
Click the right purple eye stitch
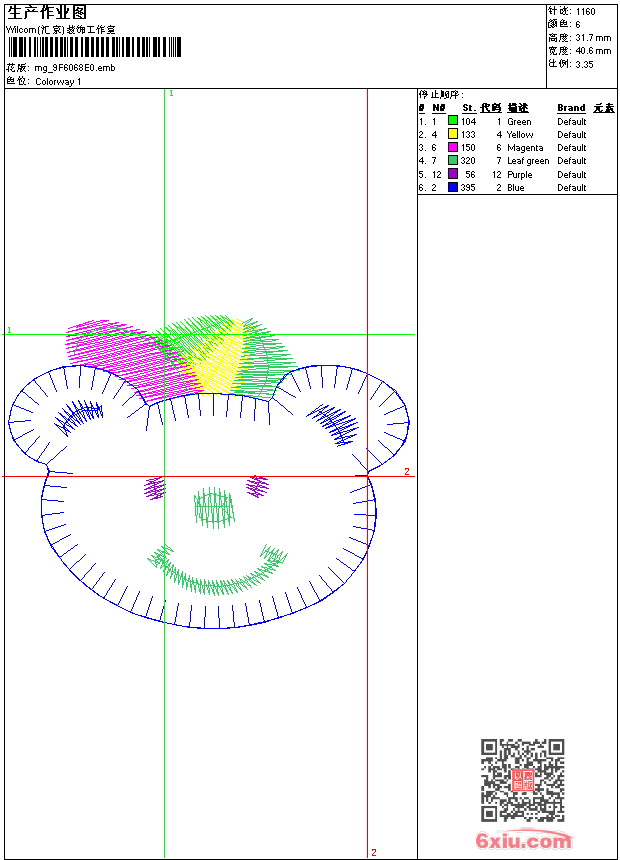coord(257,486)
